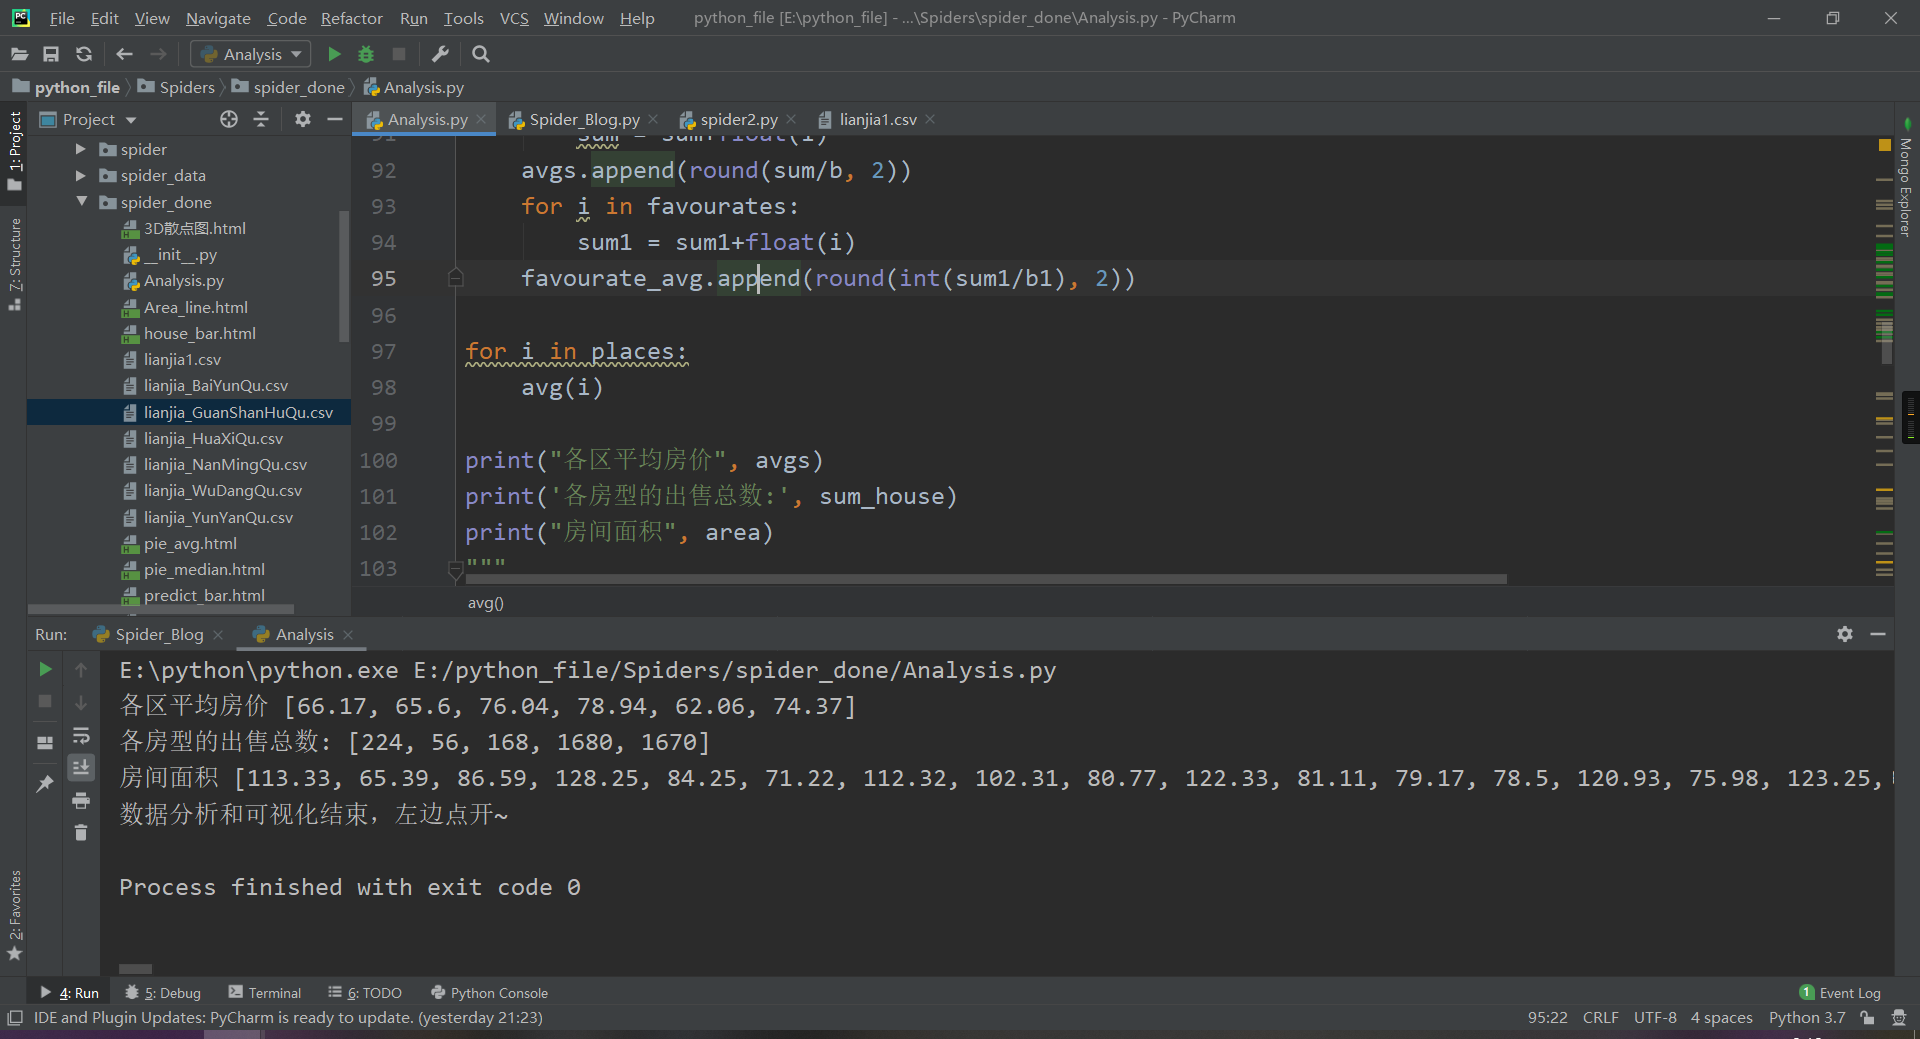This screenshot has width=1920, height=1039.
Task: Click 4 spaces indent selector in status bar
Action: (x=1721, y=1017)
